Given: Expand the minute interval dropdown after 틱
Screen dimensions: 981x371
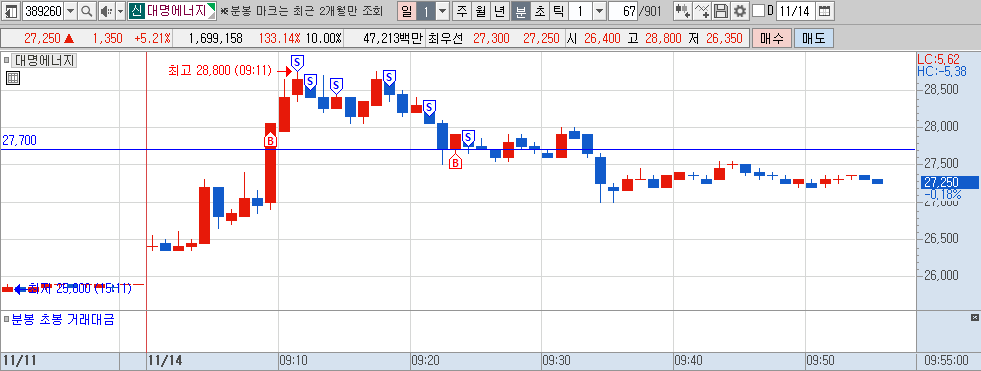Looking at the screenshot, I should coord(599,11).
